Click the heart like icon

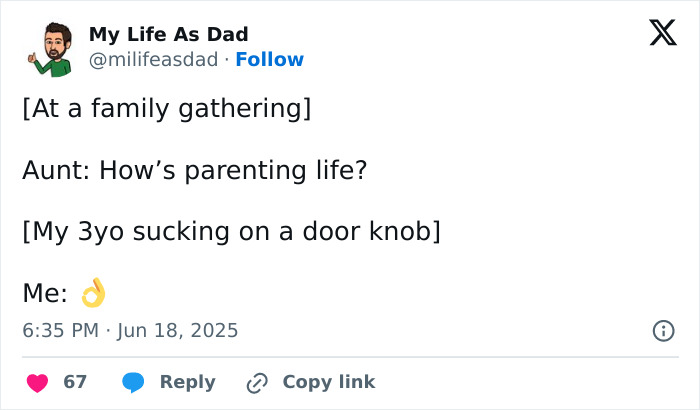click(x=38, y=382)
